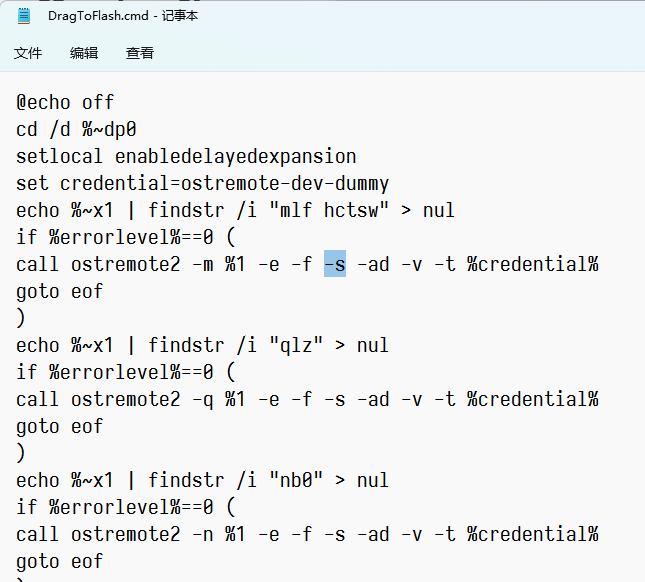This screenshot has height=582, width=645.
Task: Click the findstr line containing "qlz"
Action: coord(202,345)
